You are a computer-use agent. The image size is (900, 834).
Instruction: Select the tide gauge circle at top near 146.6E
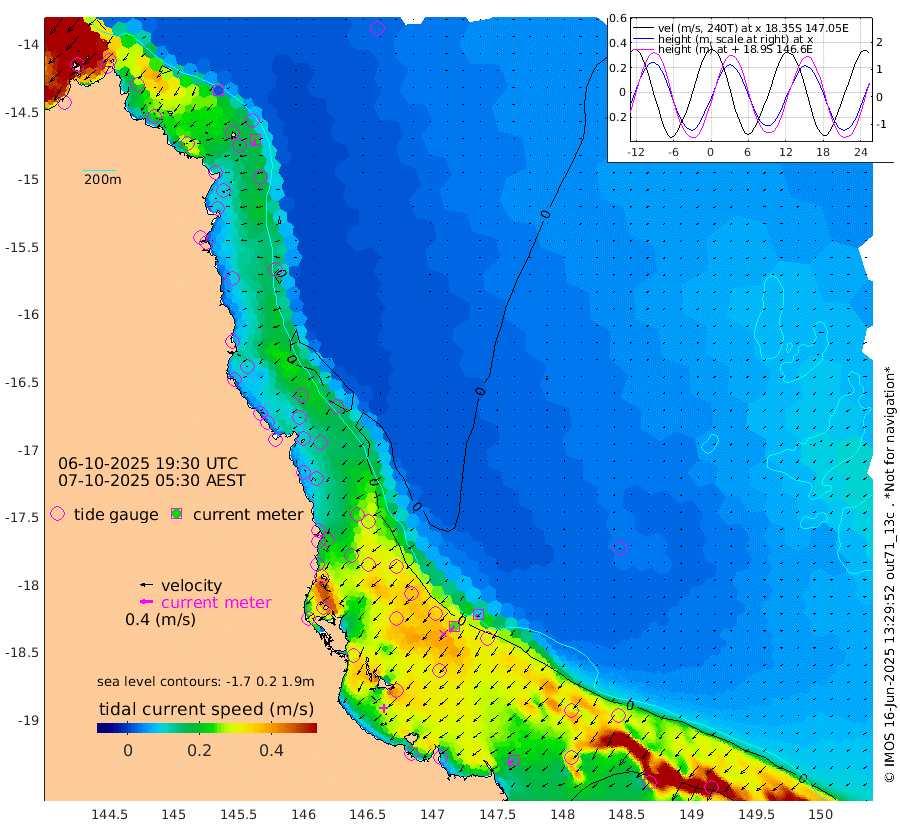tap(377, 28)
